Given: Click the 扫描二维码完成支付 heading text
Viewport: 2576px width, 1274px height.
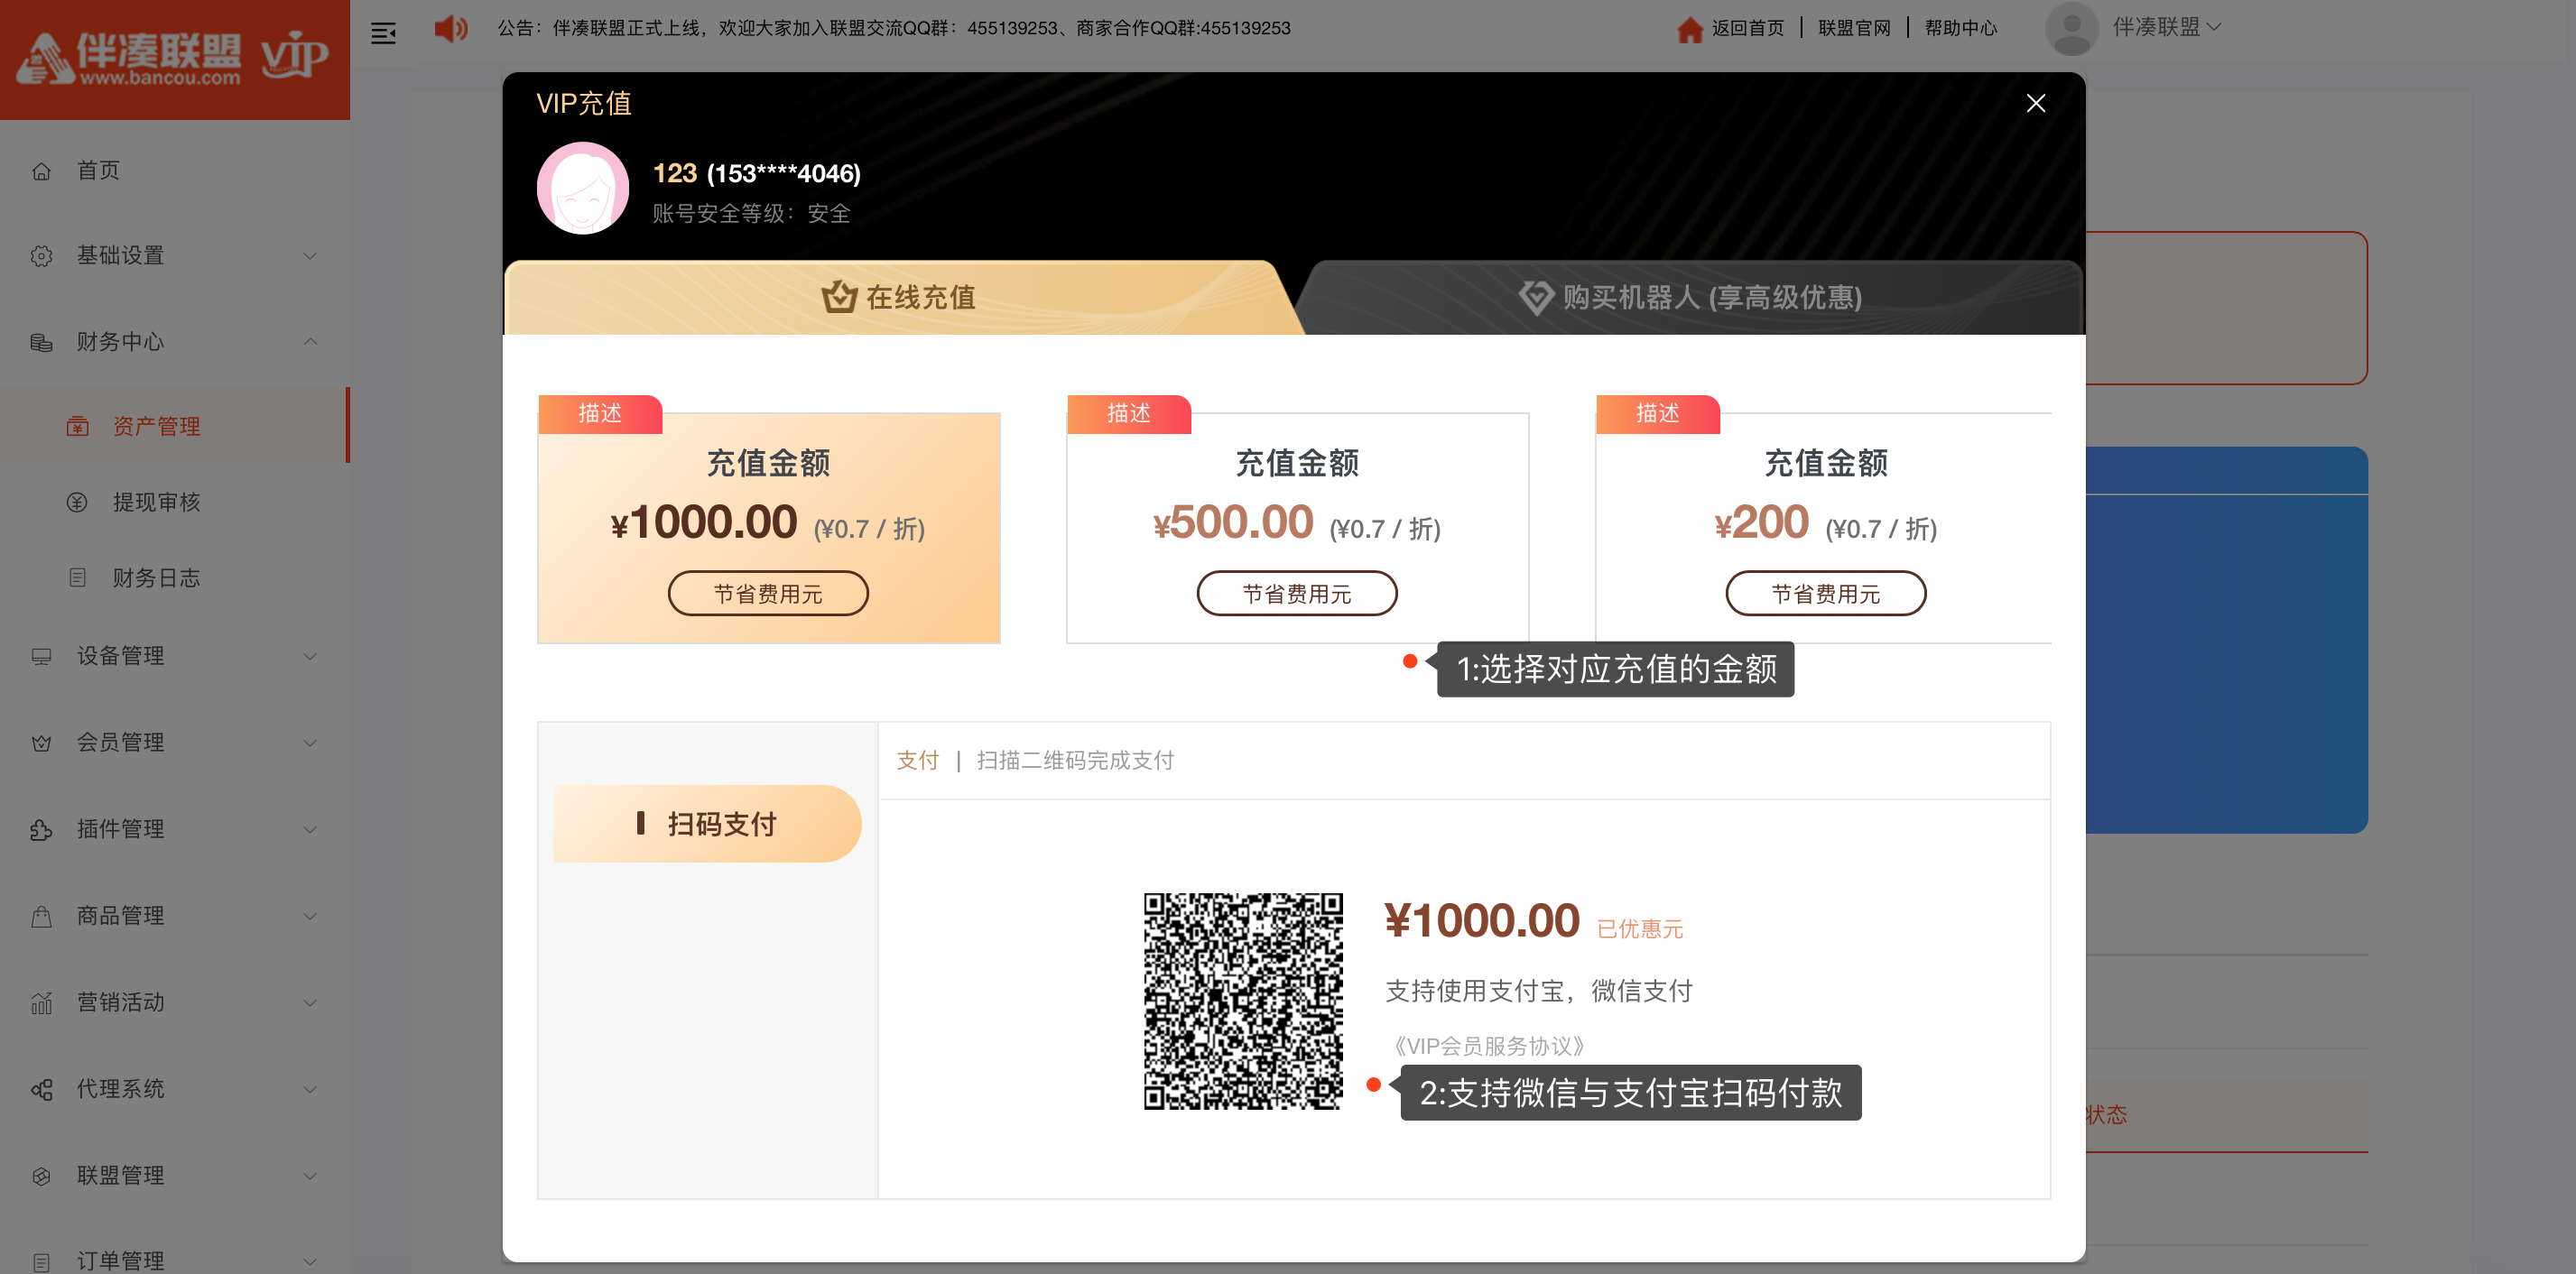Looking at the screenshot, I should 1075,761.
